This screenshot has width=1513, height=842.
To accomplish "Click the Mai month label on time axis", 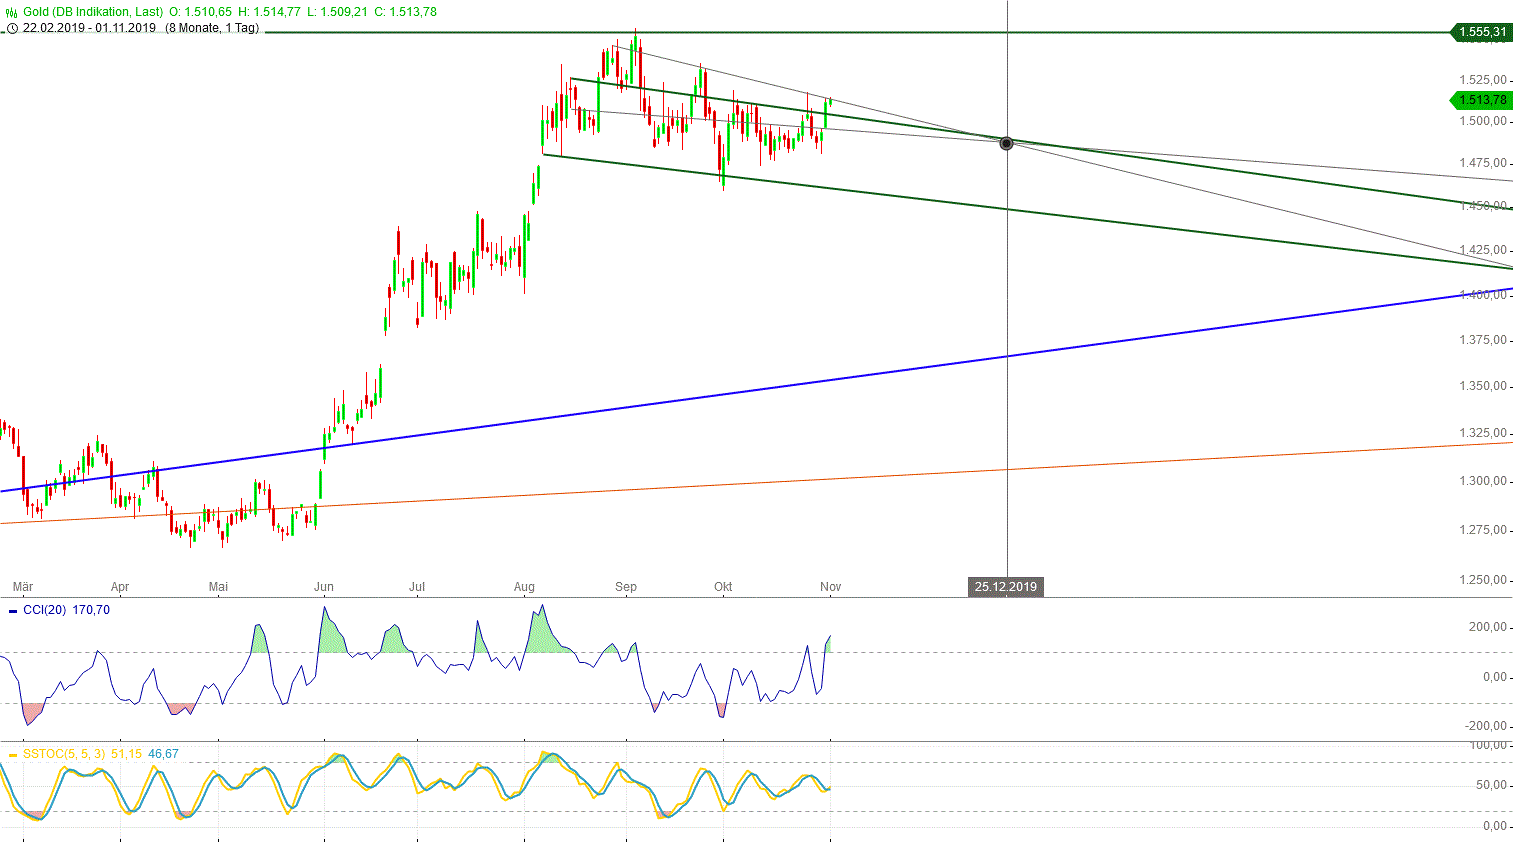I will (218, 587).
